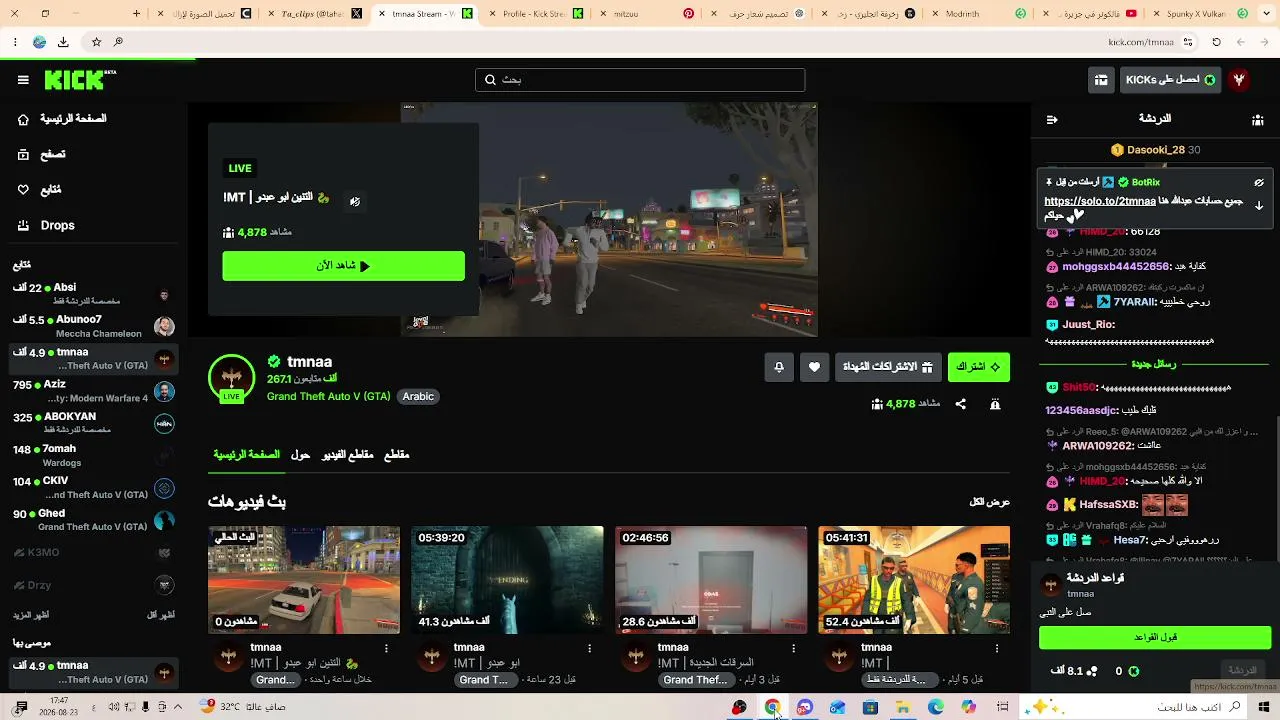Click the Grand Theft Auto V (GTA) category link
The width and height of the screenshot is (1280, 720).
(328, 397)
